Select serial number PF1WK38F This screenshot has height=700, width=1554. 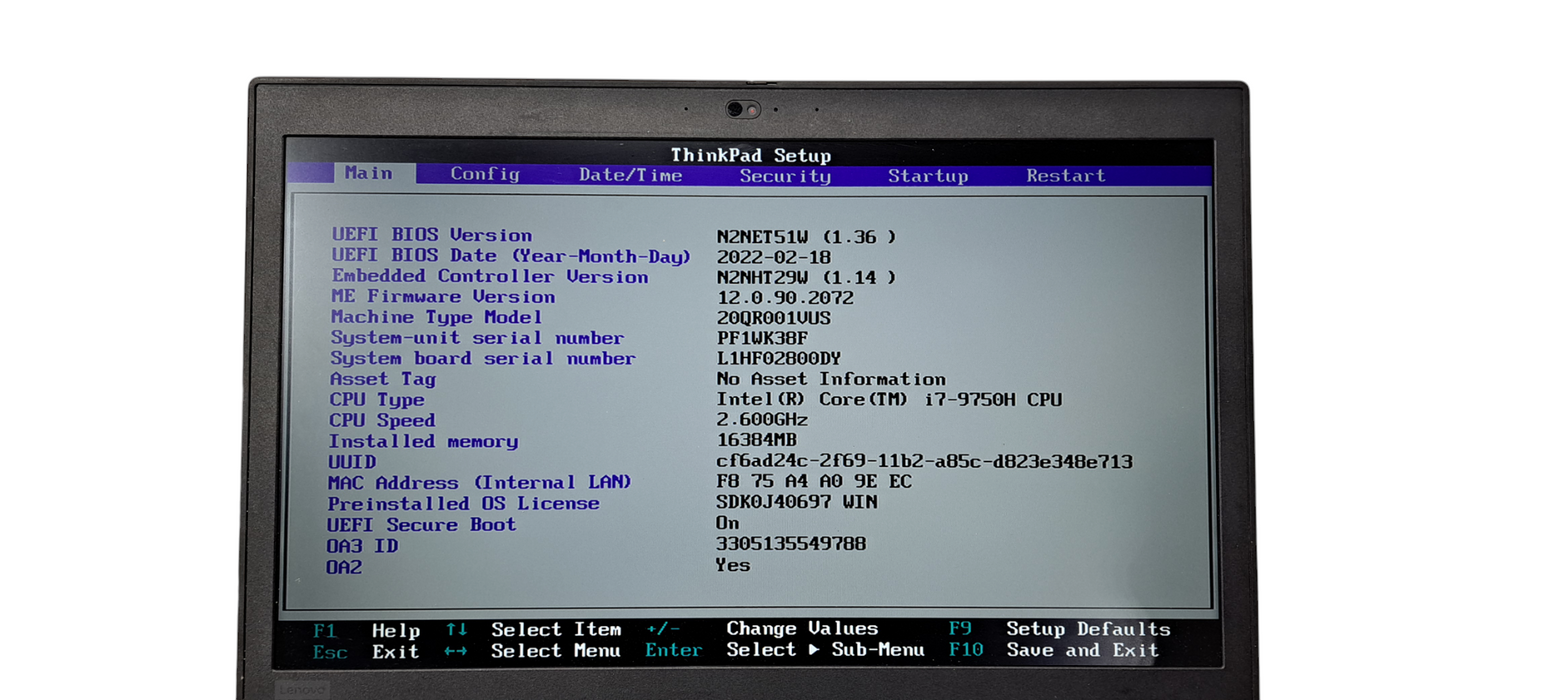pos(762,338)
